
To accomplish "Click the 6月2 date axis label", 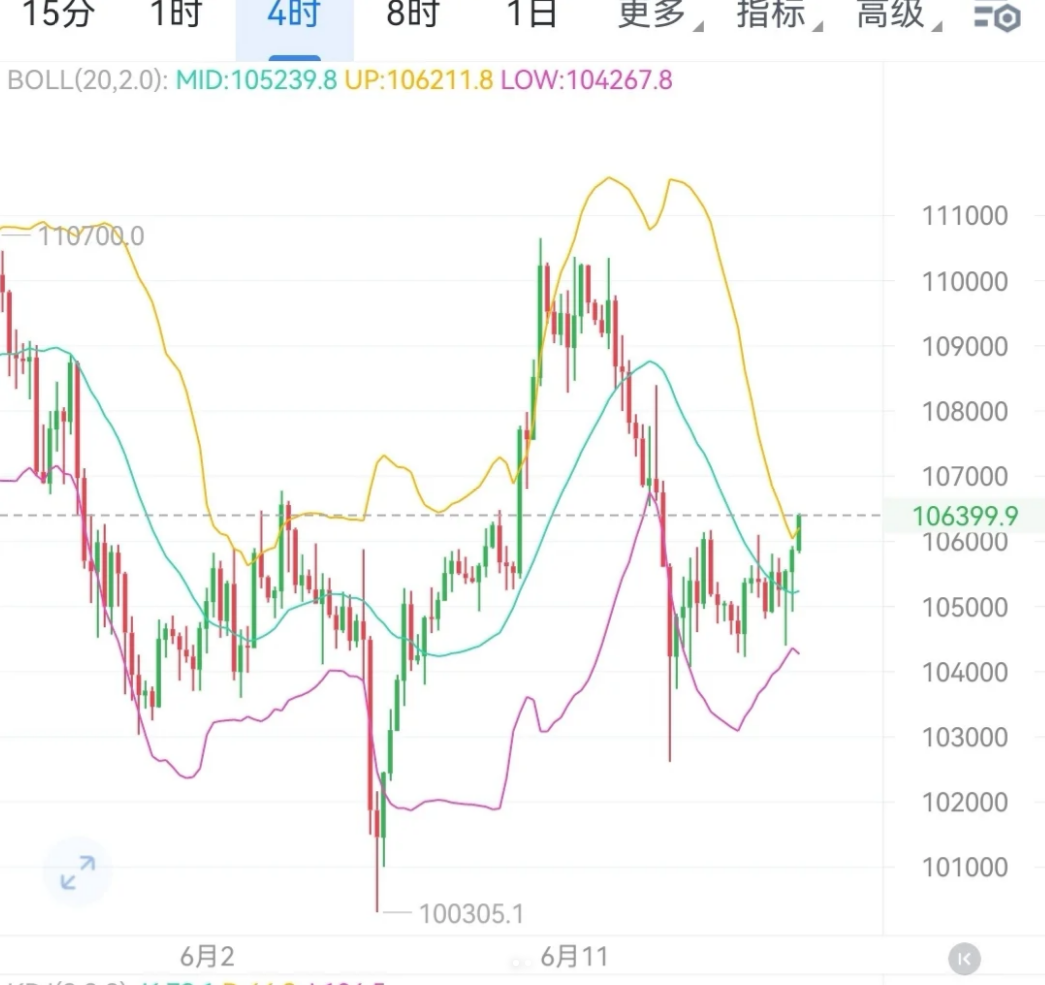I will (x=207, y=957).
